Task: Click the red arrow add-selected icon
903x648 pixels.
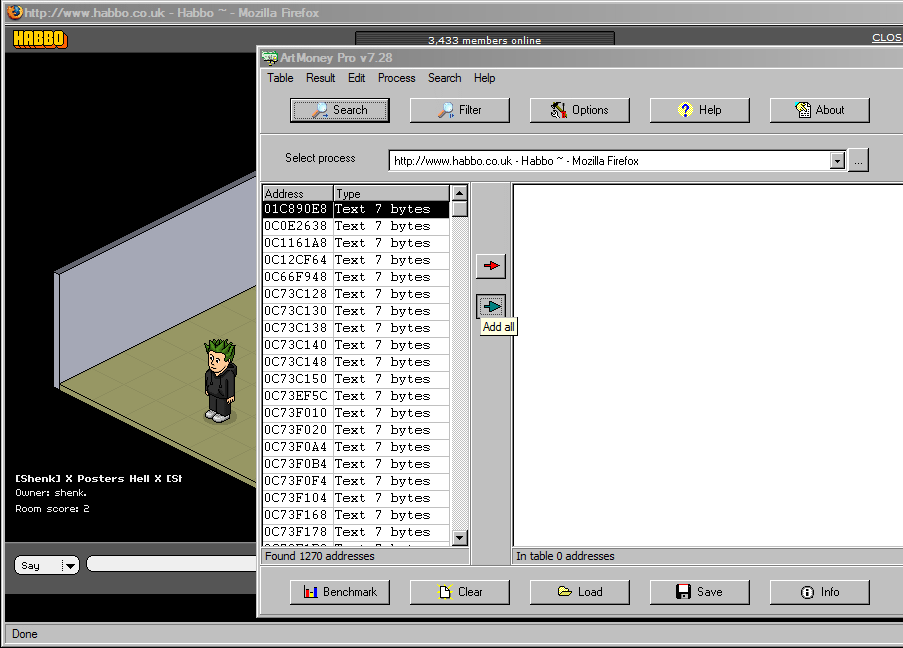Action: (x=491, y=266)
